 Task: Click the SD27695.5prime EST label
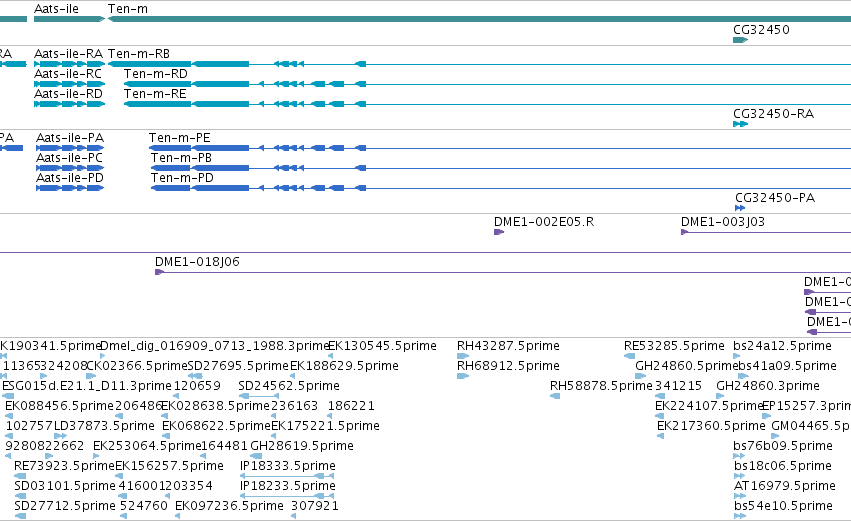pyautogui.click(x=238, y=366)
